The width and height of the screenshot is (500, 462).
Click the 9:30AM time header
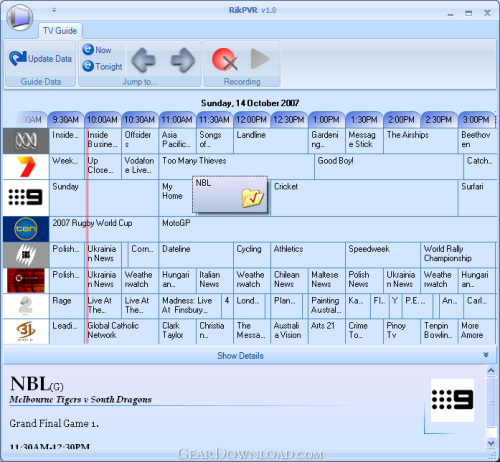coord(66,120)
